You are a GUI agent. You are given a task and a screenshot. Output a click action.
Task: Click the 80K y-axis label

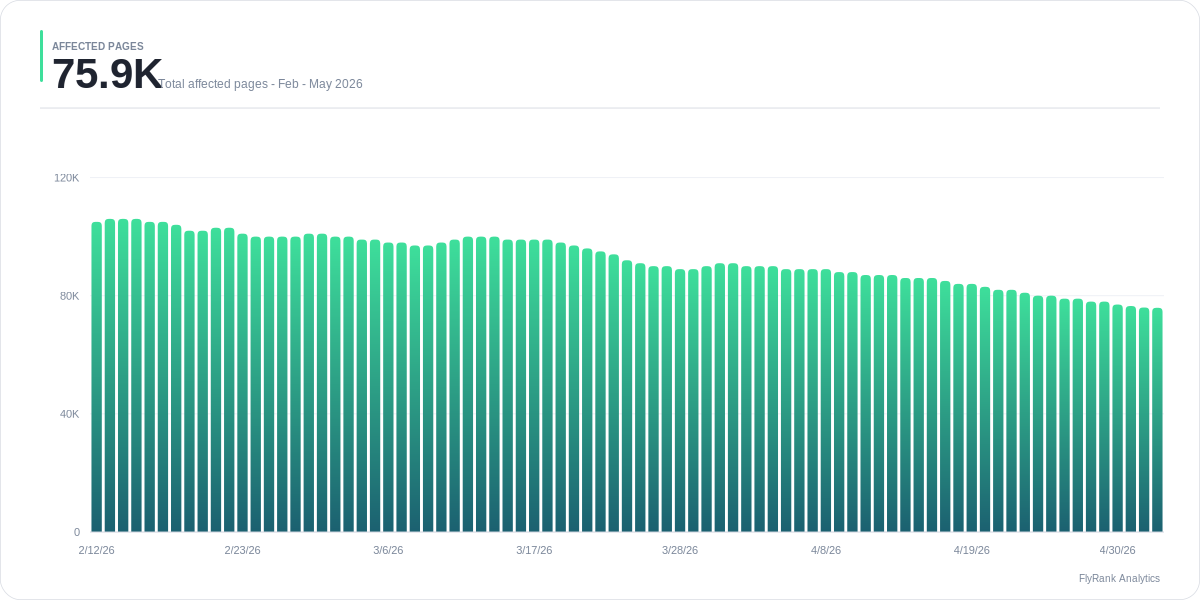click(70, 296)
